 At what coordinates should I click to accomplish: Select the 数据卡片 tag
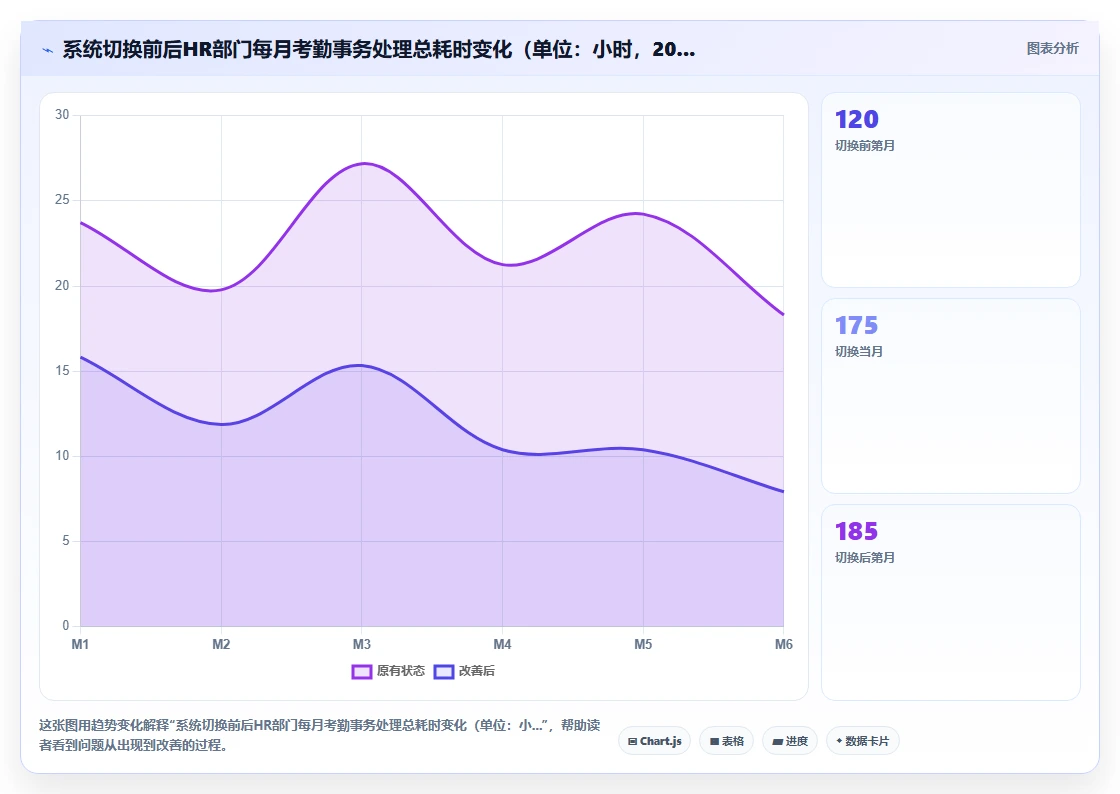pos(862,741)
